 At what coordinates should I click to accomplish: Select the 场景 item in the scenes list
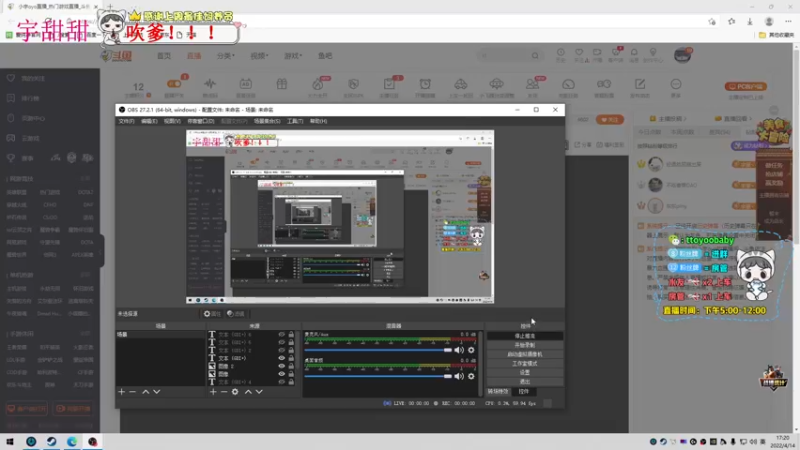tap(160, 335)
